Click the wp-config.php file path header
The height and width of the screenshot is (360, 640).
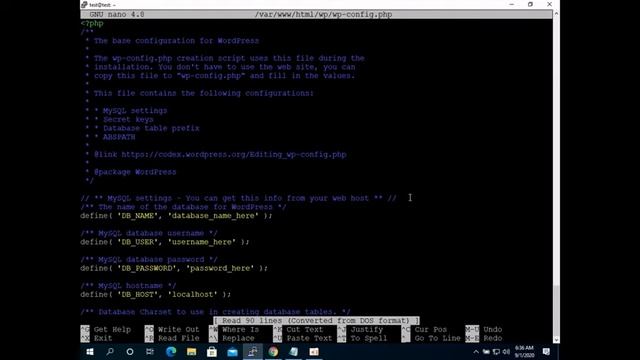pyautogui.click(x=323, y=14)
